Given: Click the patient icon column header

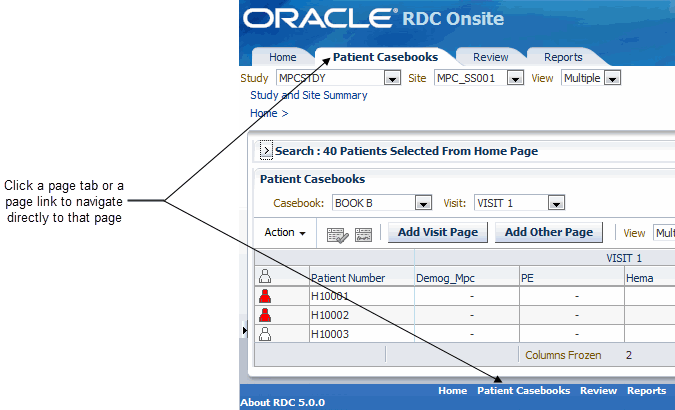Looking at the screenshot, I should click(265, 276).
